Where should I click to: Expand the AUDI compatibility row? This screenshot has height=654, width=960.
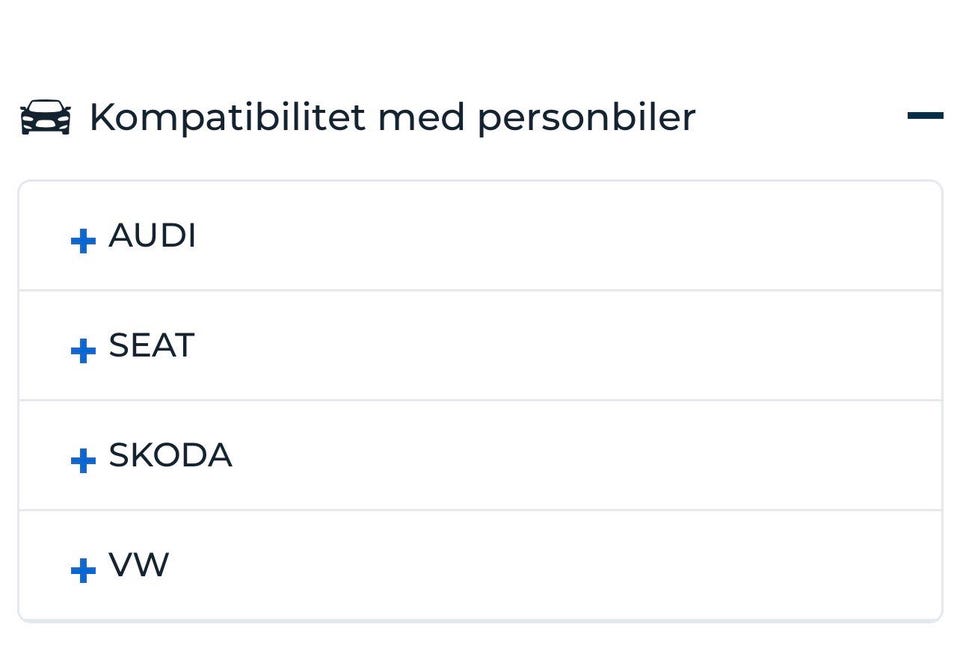tap(480, 237)
